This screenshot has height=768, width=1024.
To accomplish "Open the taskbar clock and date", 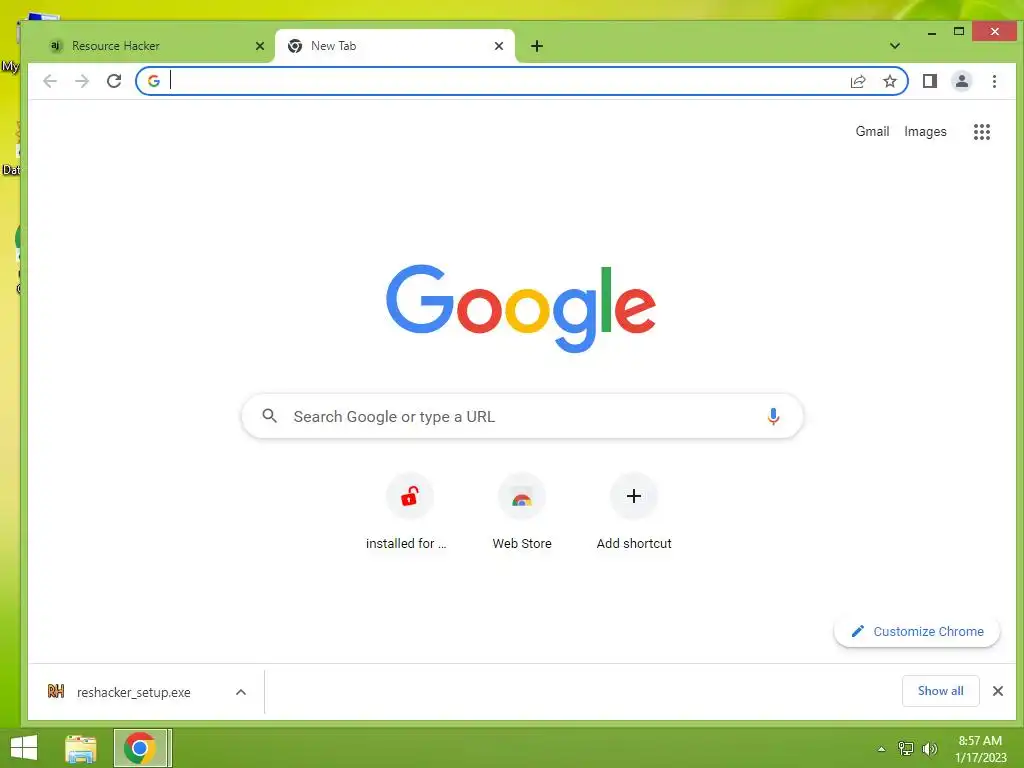I will click(x=980, y=749).
